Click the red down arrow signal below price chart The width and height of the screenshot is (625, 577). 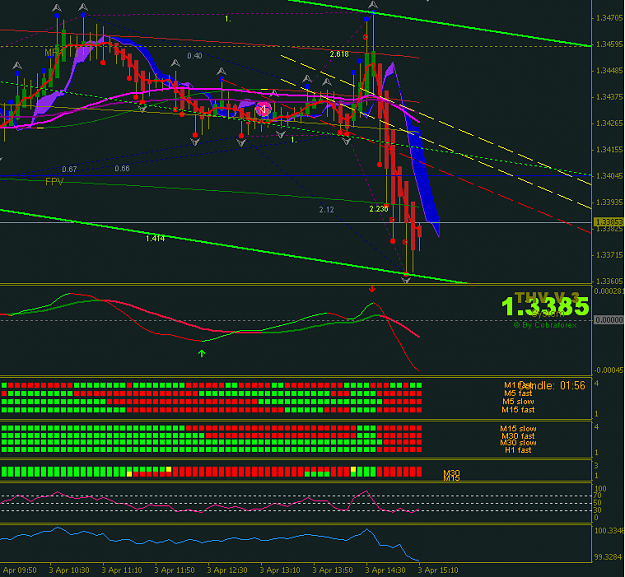point(372,288)
